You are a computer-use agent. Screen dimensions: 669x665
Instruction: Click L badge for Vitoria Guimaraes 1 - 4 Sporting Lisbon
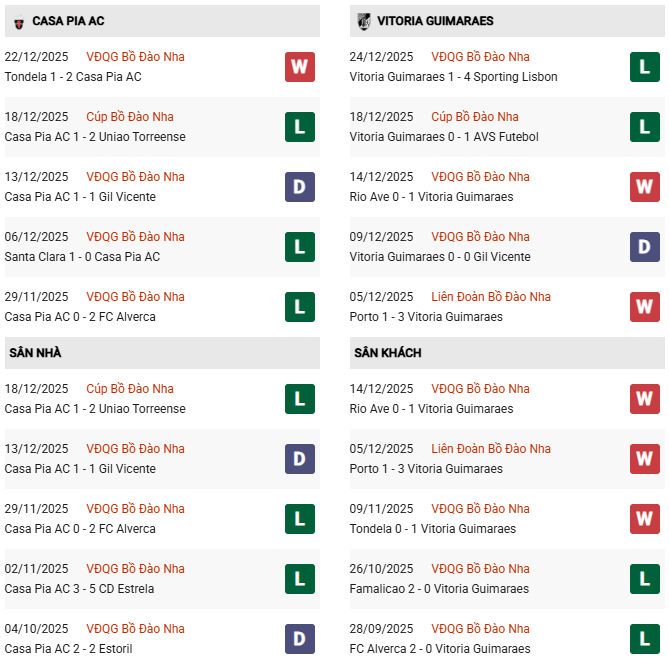click(644, 67)
